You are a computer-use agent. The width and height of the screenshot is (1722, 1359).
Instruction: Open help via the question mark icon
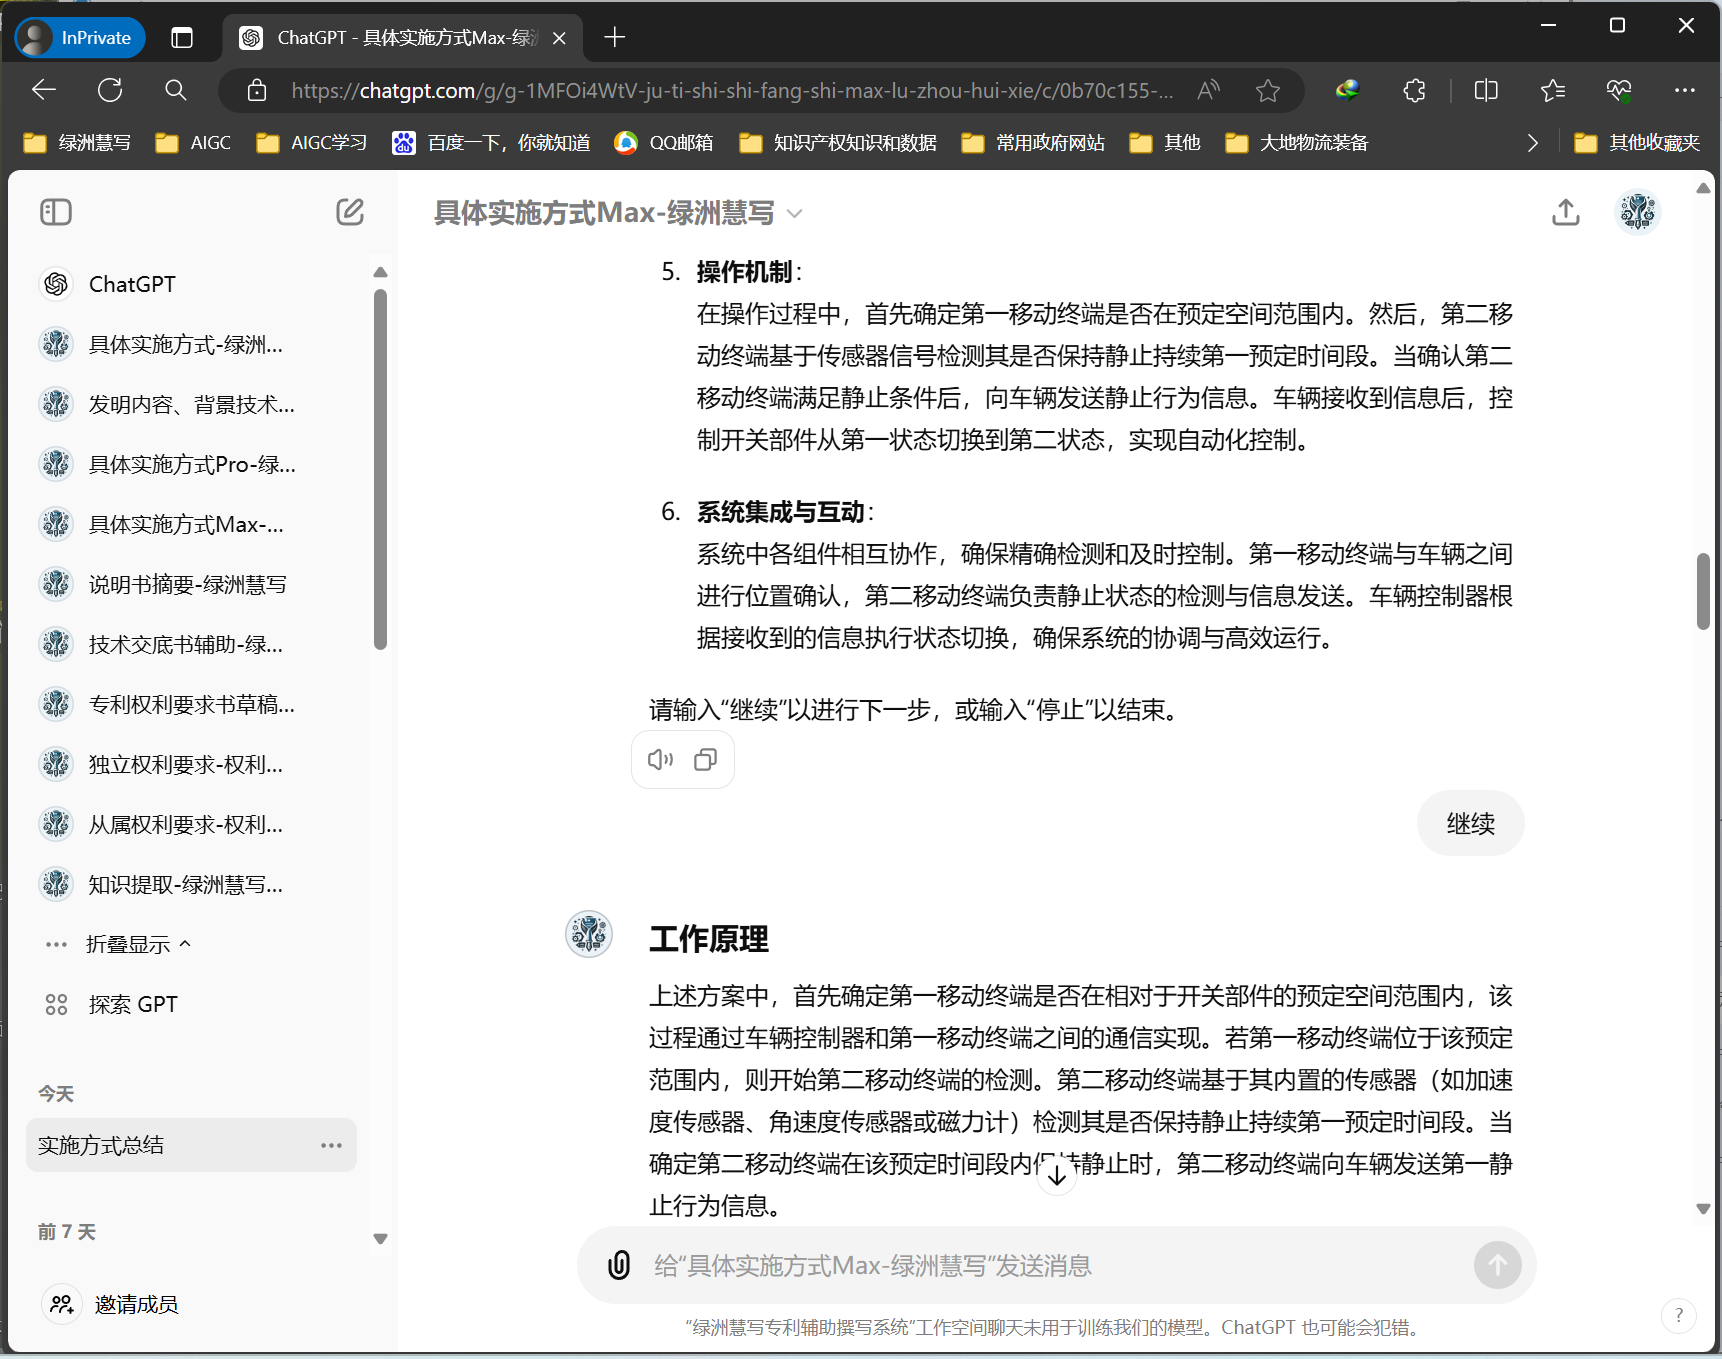coord(1678,1315)
